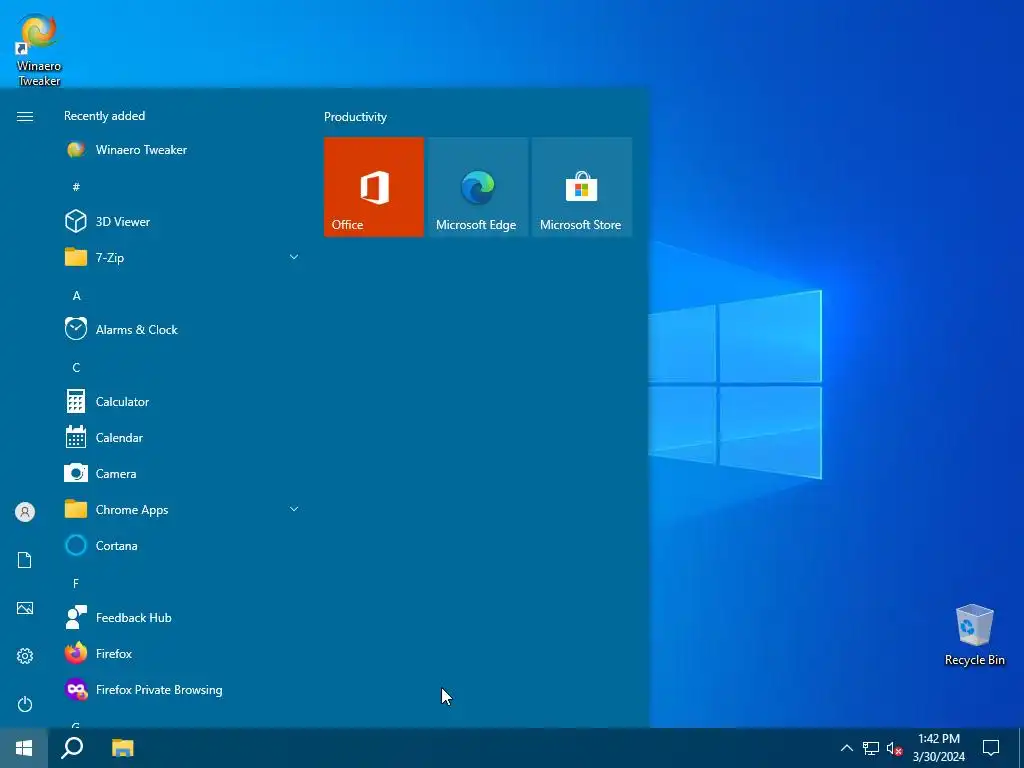Open File Explorer from the taskbar
Image resolution: width=1024 pixels, height=768 pixels.
pyautogui.click(x=122, y=748)
